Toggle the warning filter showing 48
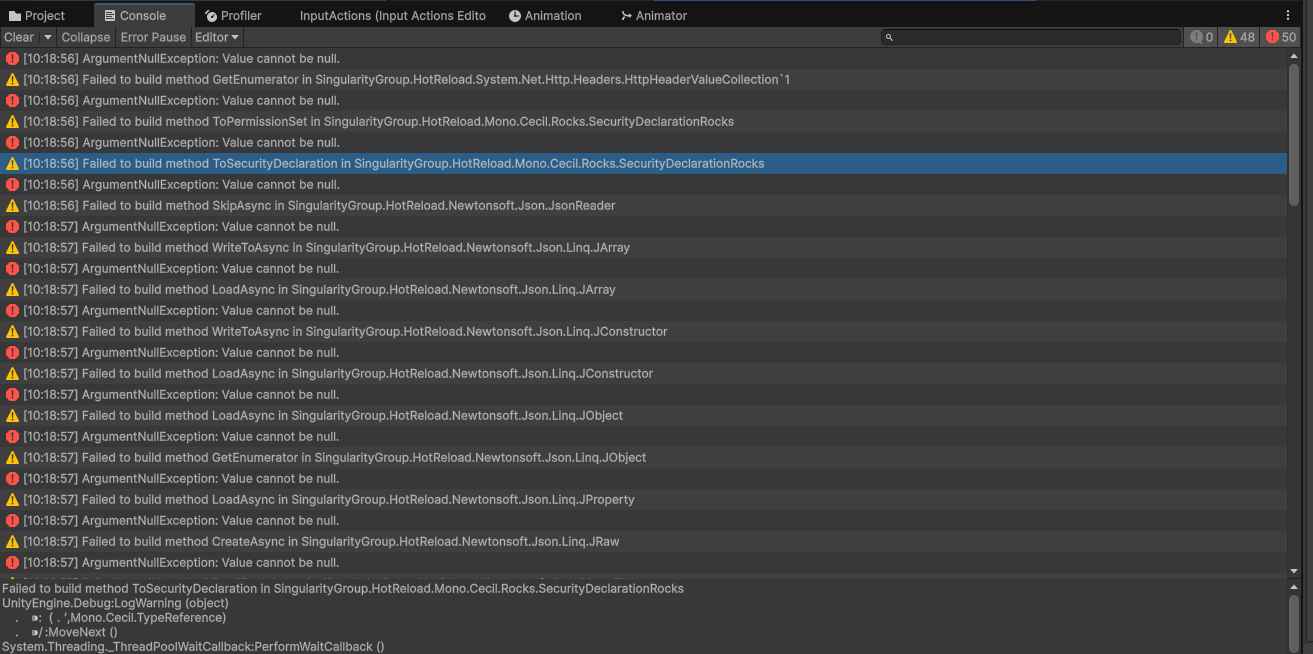 coord(1238,36)
